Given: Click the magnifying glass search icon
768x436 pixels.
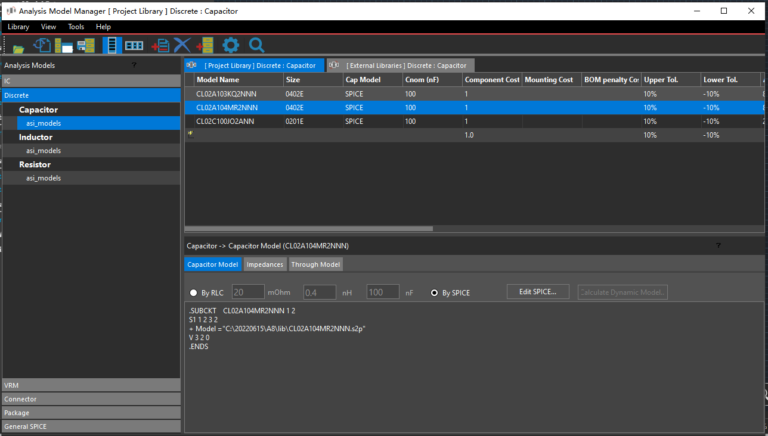Looking at the screenshot, I should click(x=256, y=45).
